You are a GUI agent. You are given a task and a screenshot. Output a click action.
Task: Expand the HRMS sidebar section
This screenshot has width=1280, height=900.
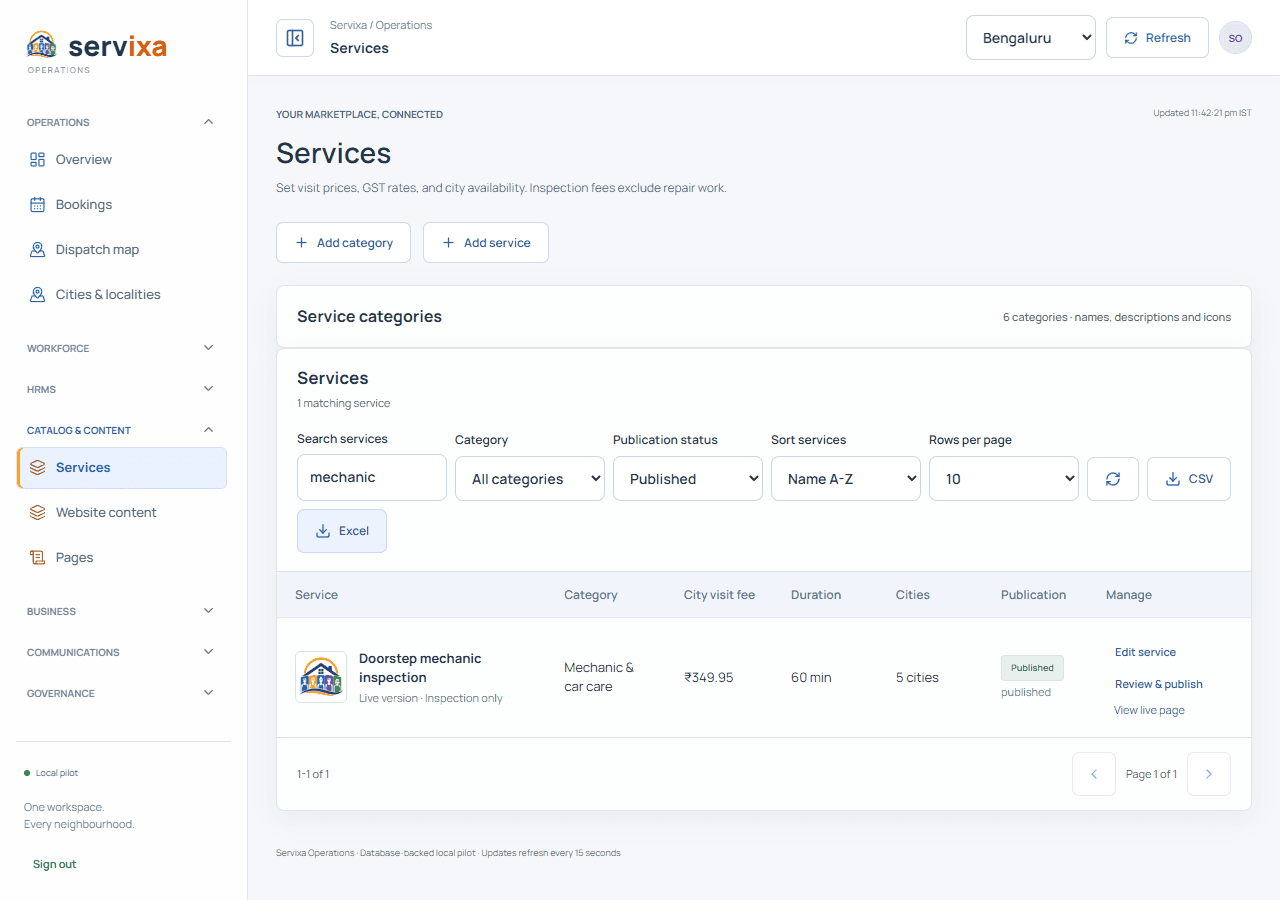[122, 389]
